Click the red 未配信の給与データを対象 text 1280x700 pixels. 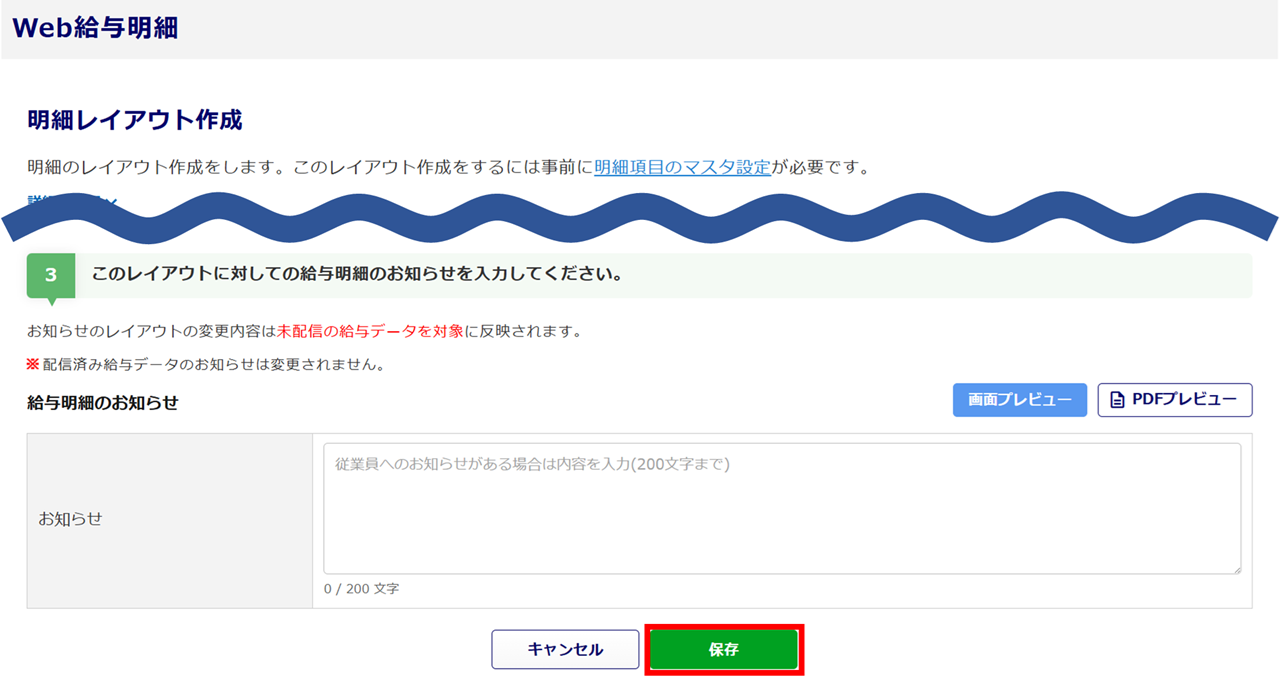(x=370, y=331)
